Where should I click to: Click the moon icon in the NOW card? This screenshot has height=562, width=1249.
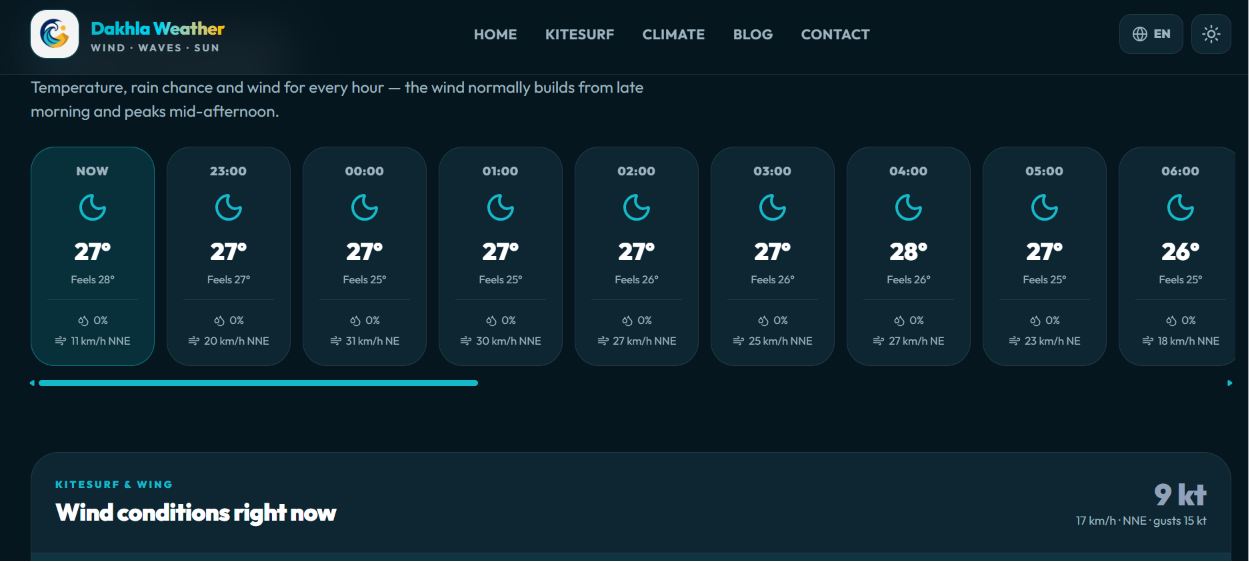[x=93, y=207]
